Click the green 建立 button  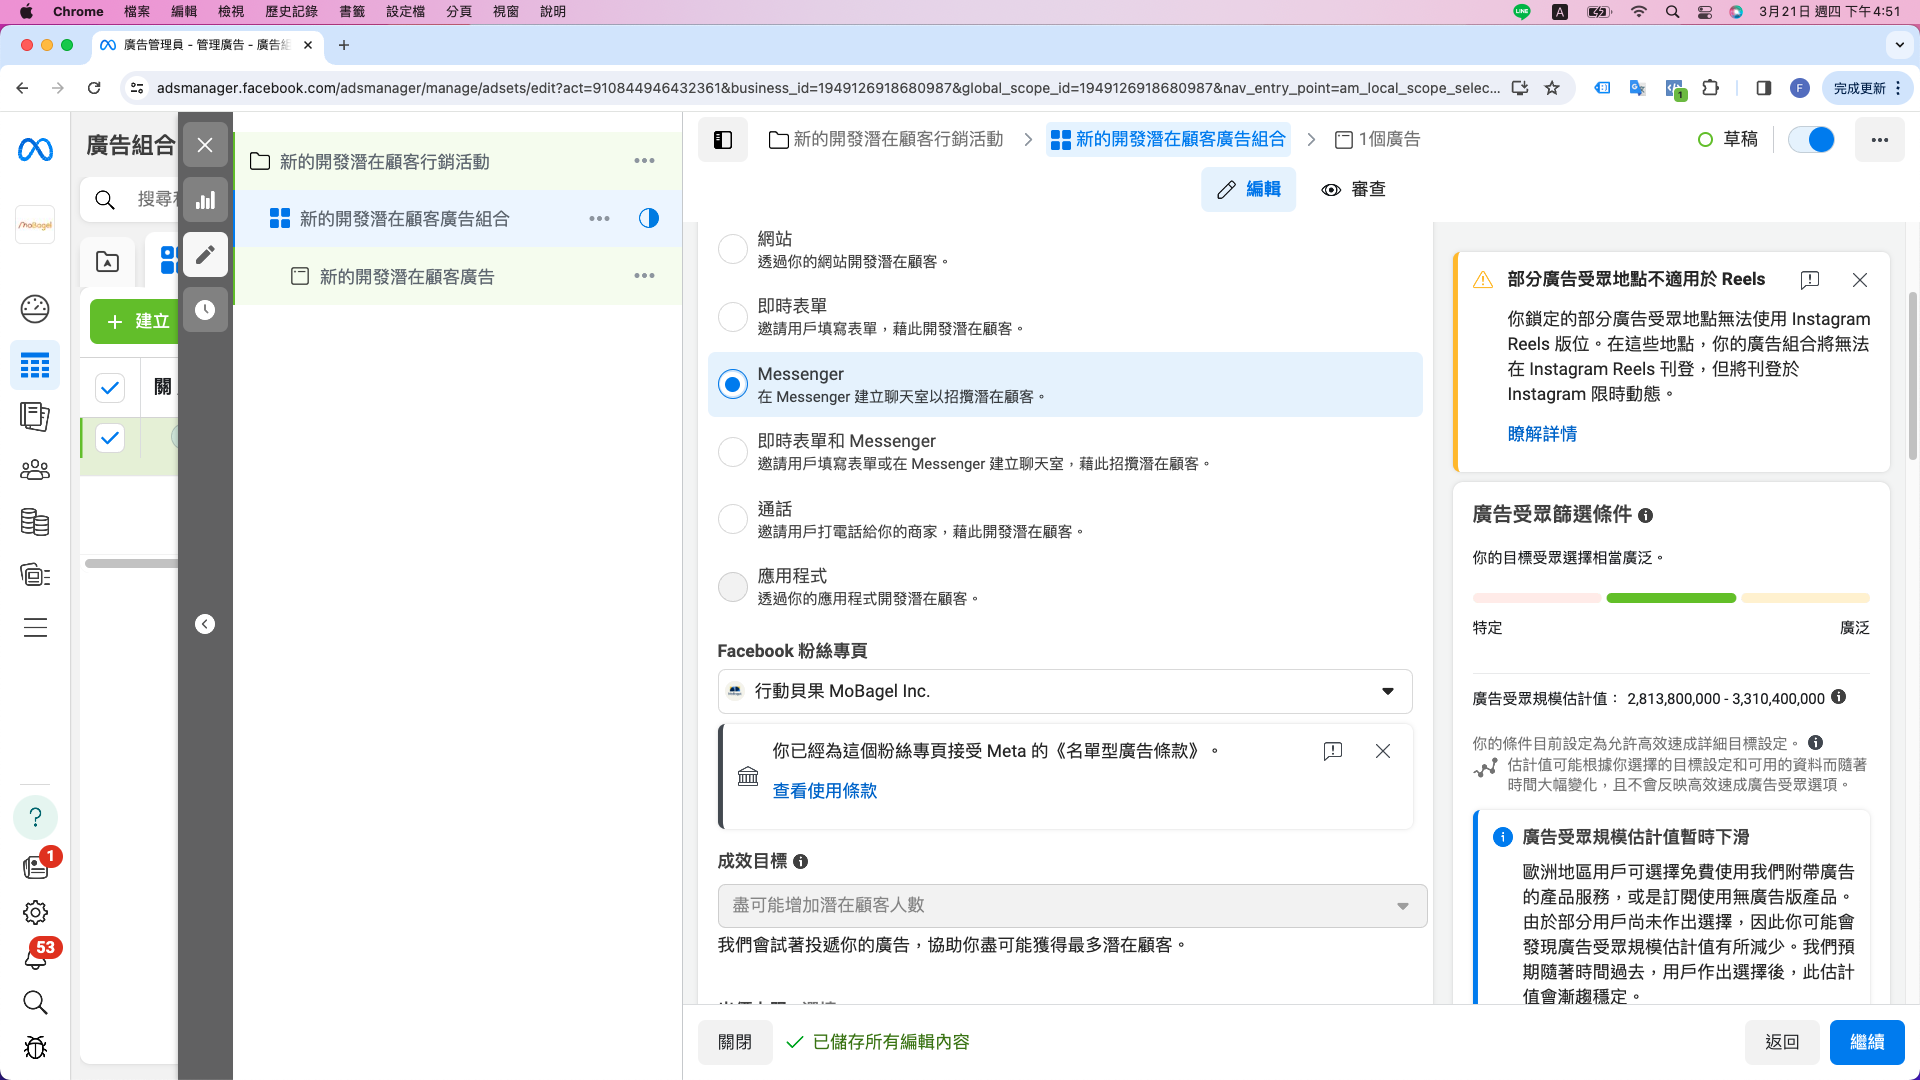click(x=135, y=321)
